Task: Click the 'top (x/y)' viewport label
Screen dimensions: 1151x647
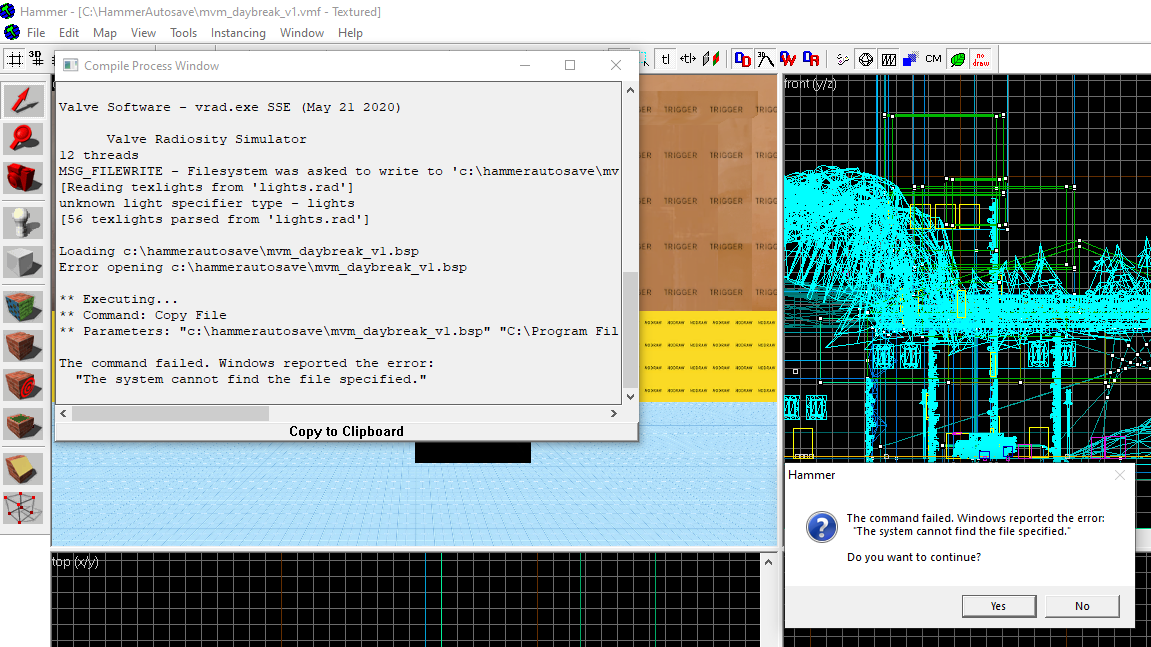Action: 75,562
